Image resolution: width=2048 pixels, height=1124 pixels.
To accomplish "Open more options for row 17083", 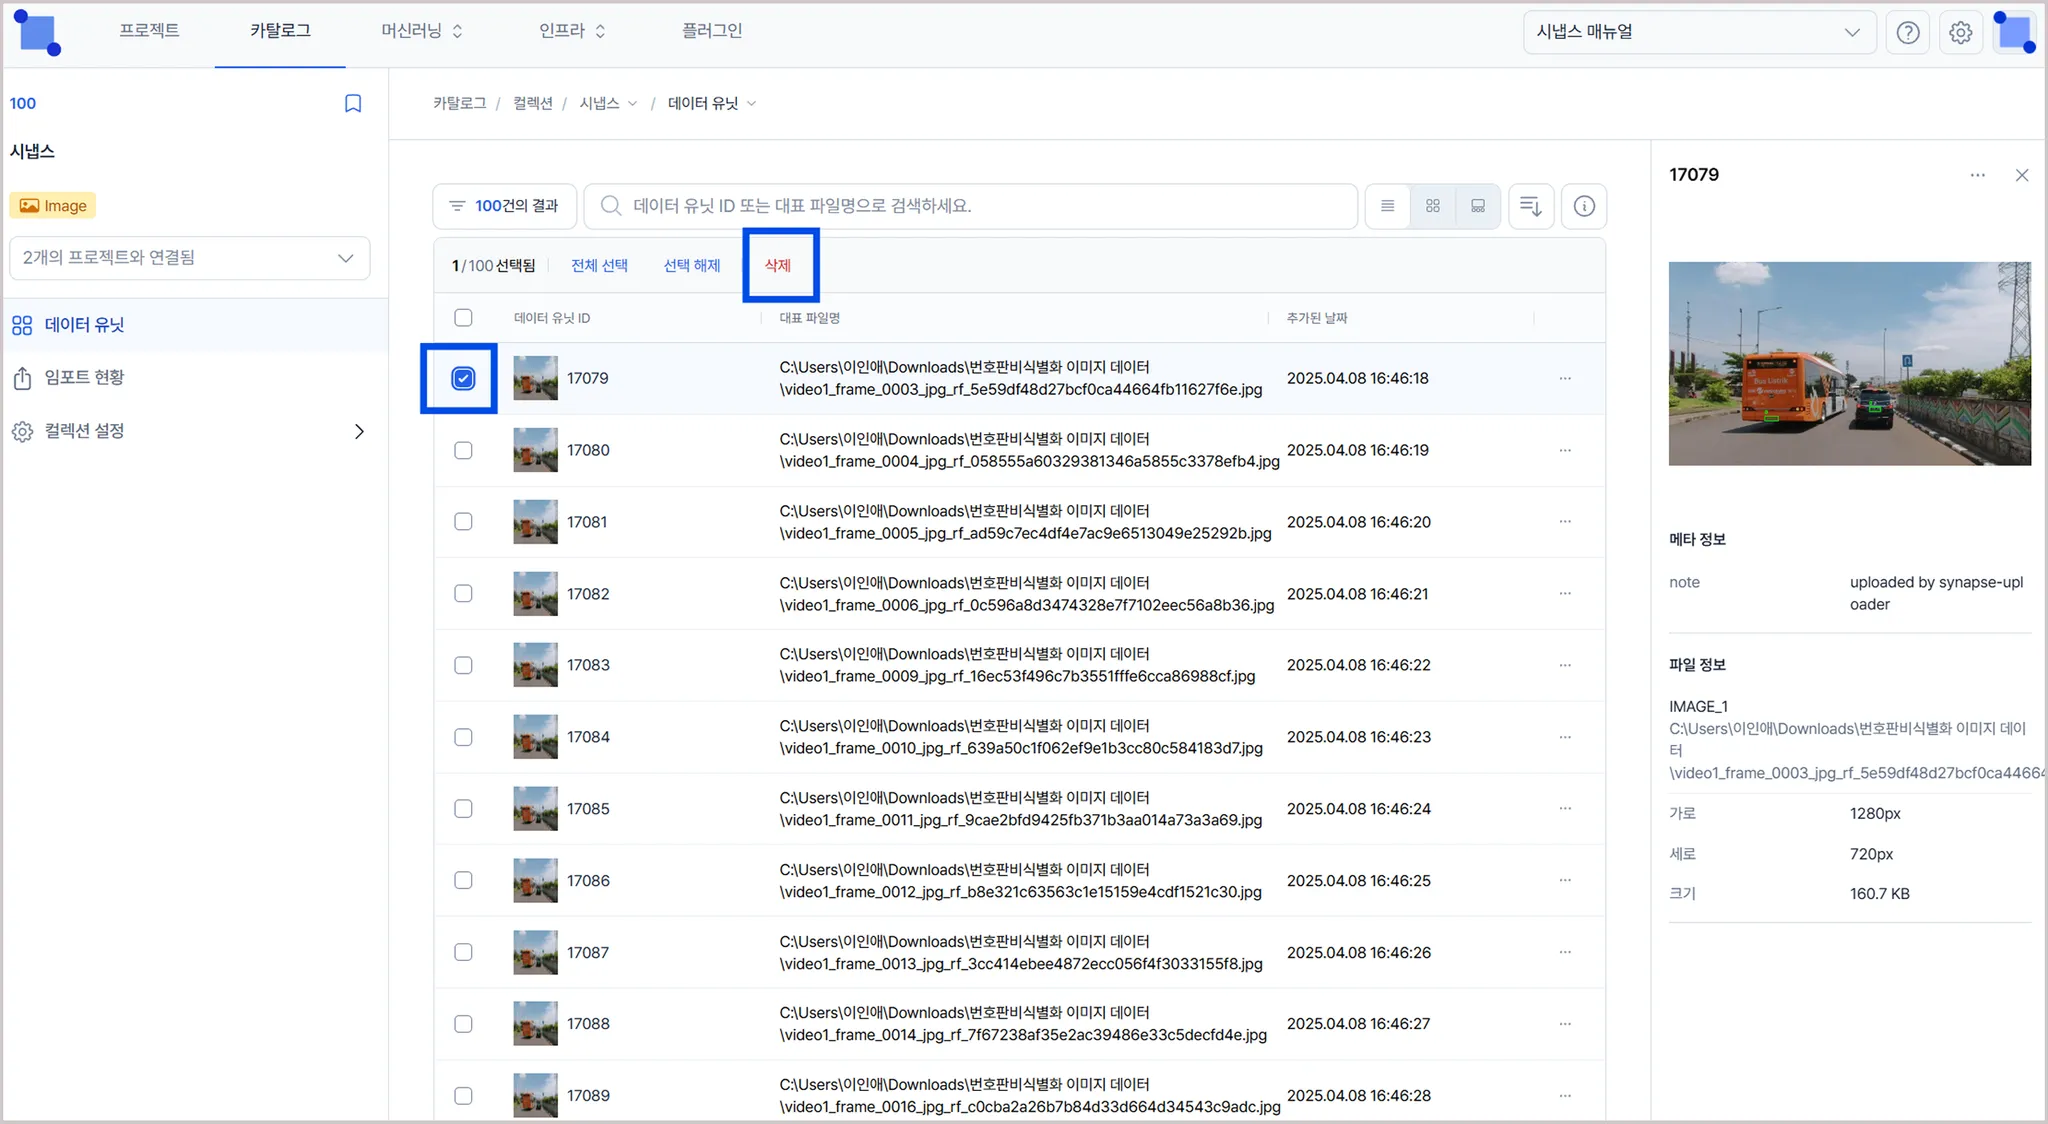I will 1565,666.
